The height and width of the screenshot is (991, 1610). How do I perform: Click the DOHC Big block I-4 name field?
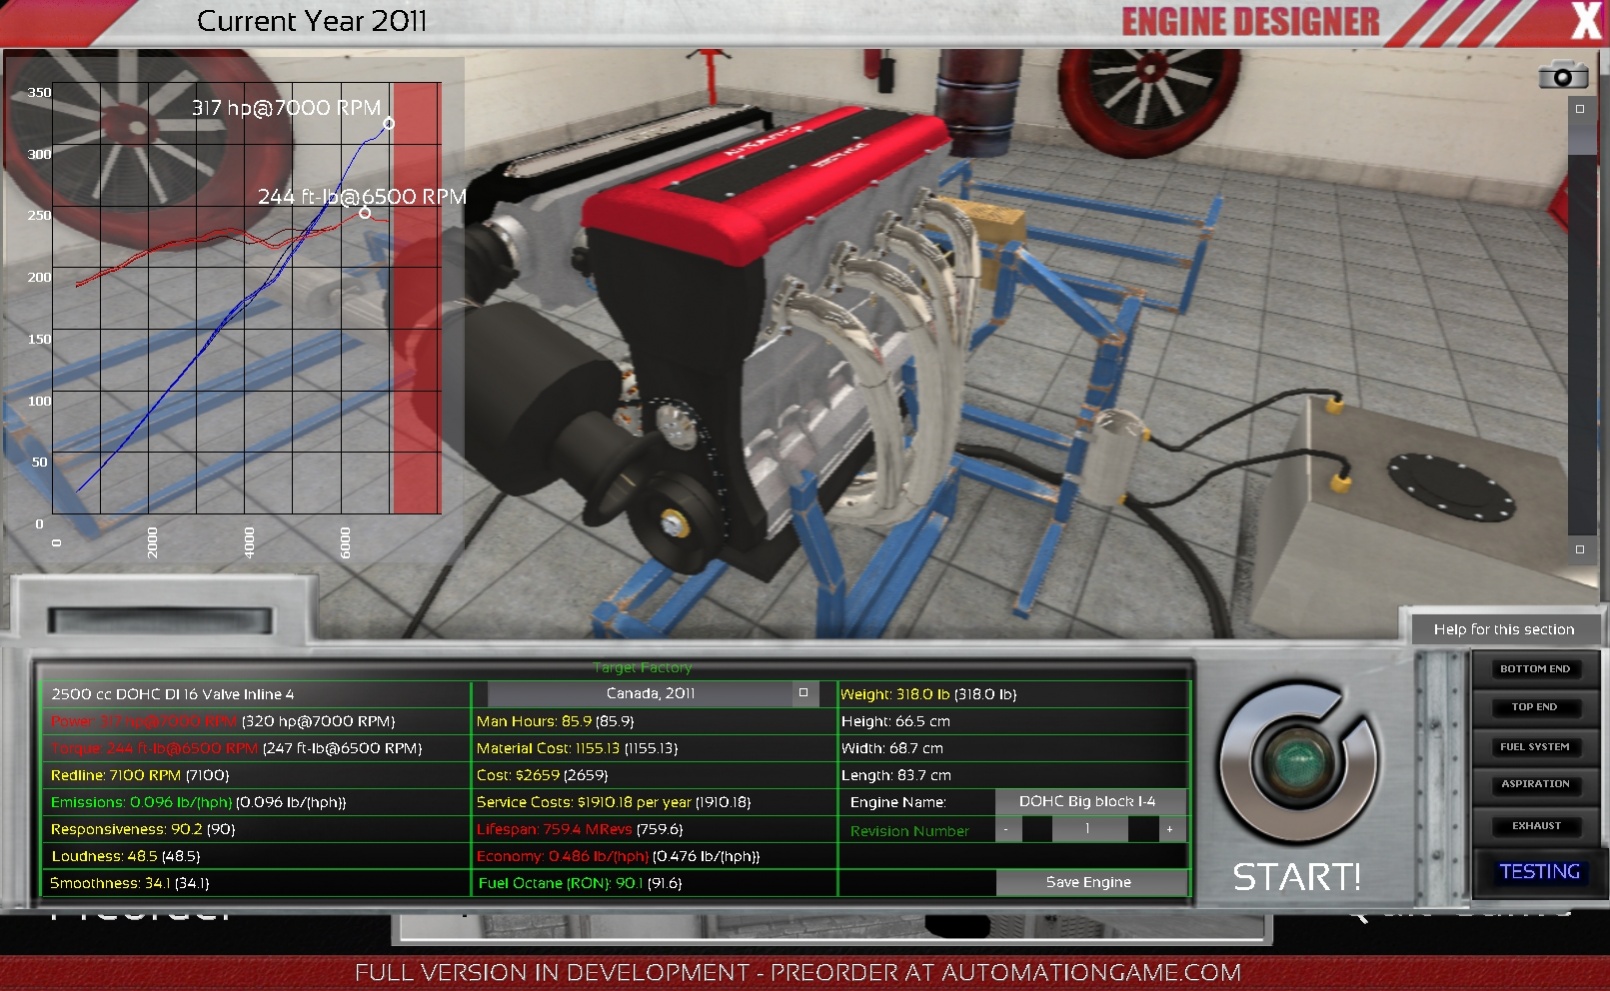tap(1089, 801)
